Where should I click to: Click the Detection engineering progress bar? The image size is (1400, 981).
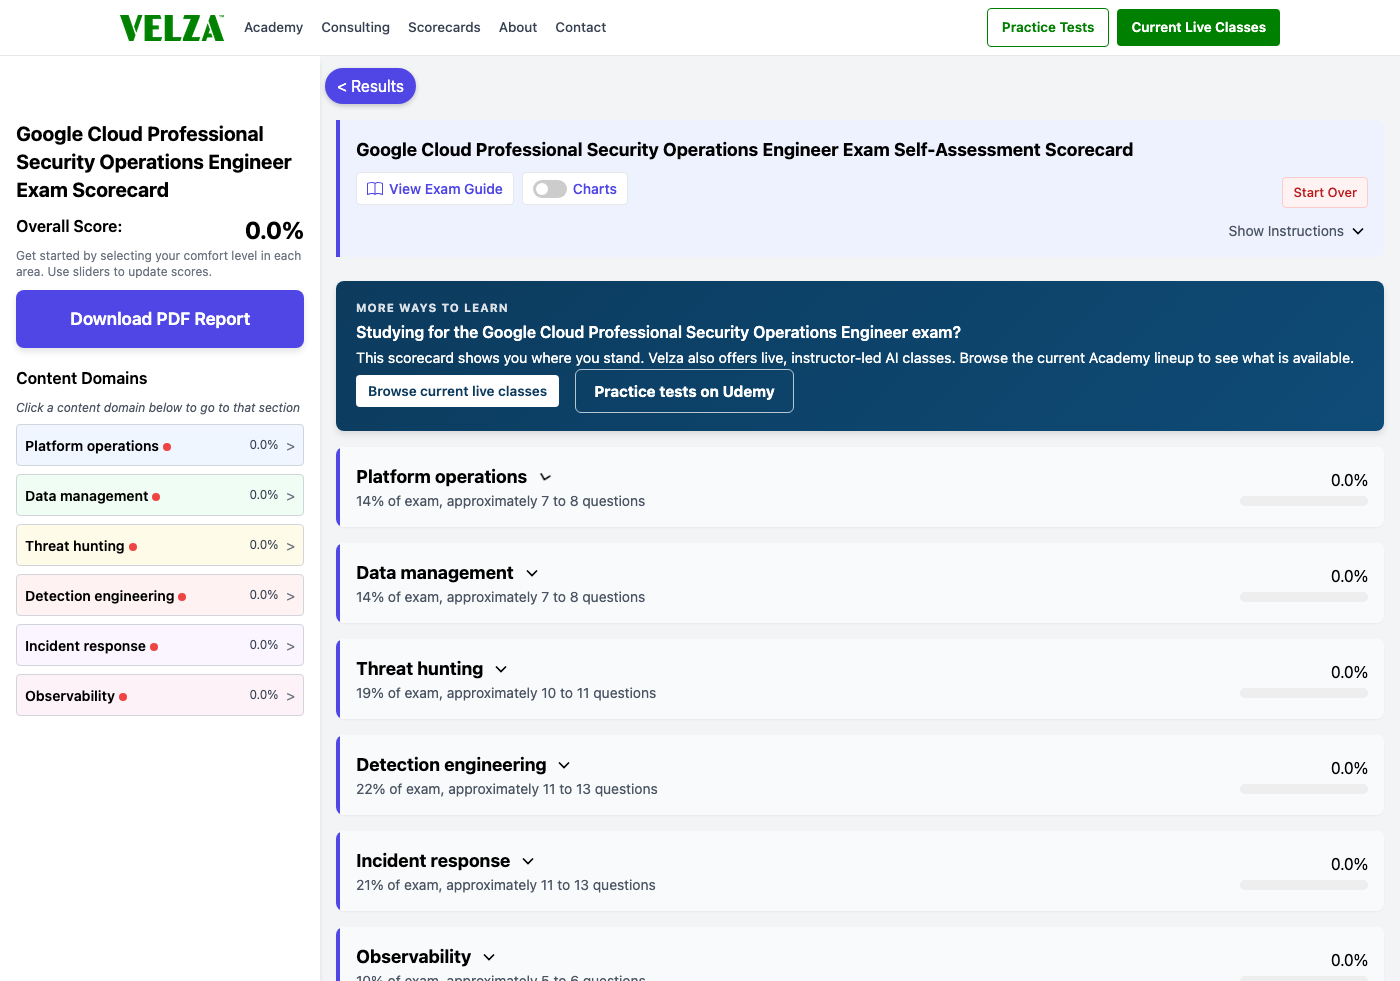pyautogui.click(x=1304, y=789)
